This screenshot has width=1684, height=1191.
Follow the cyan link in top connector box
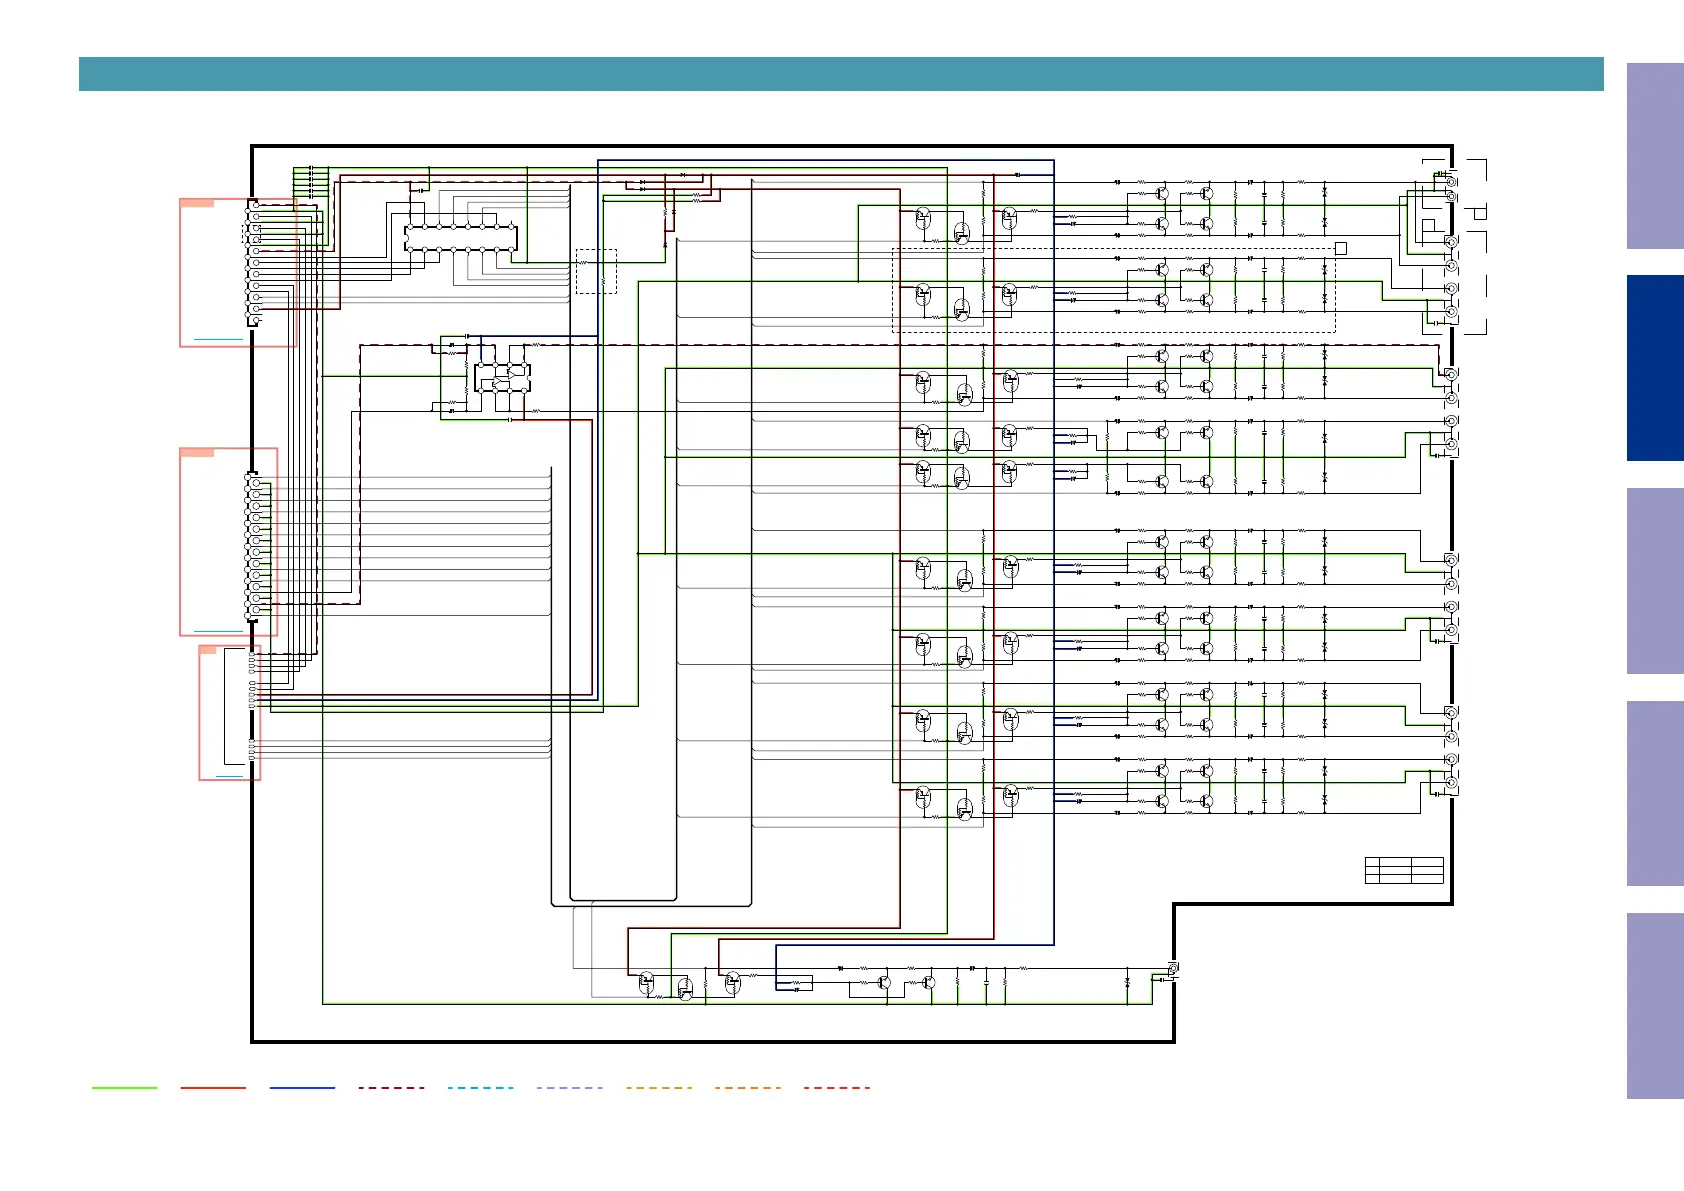click(x=218, y=340)
